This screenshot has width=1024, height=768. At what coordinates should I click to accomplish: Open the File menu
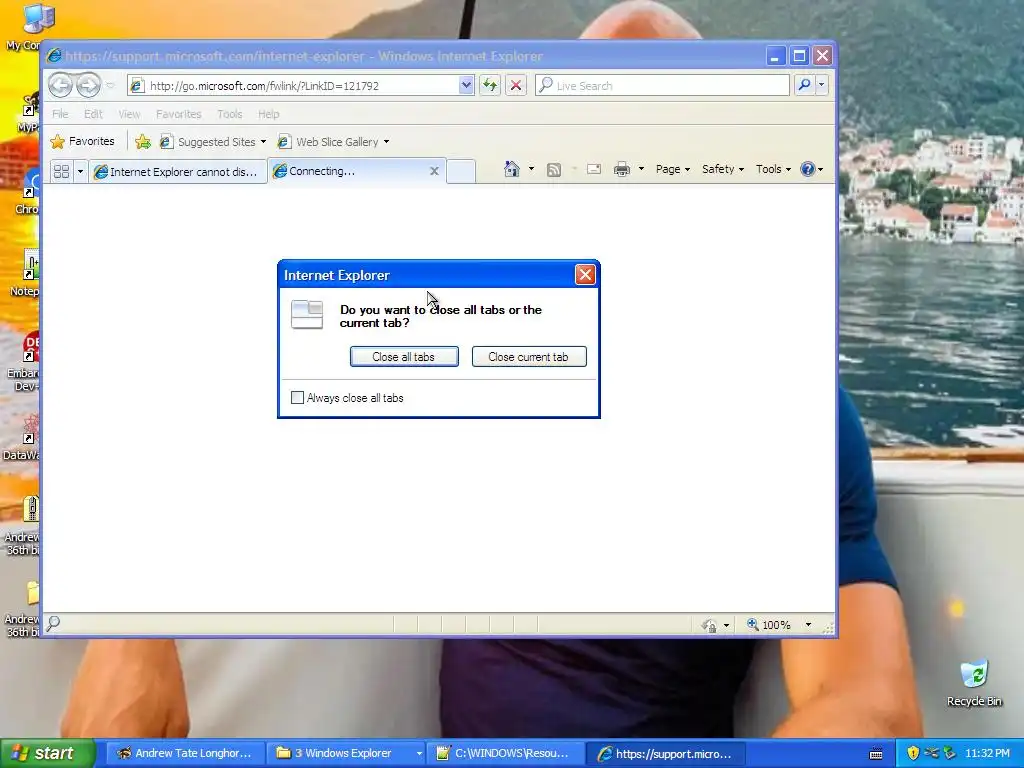coord(60,114)
